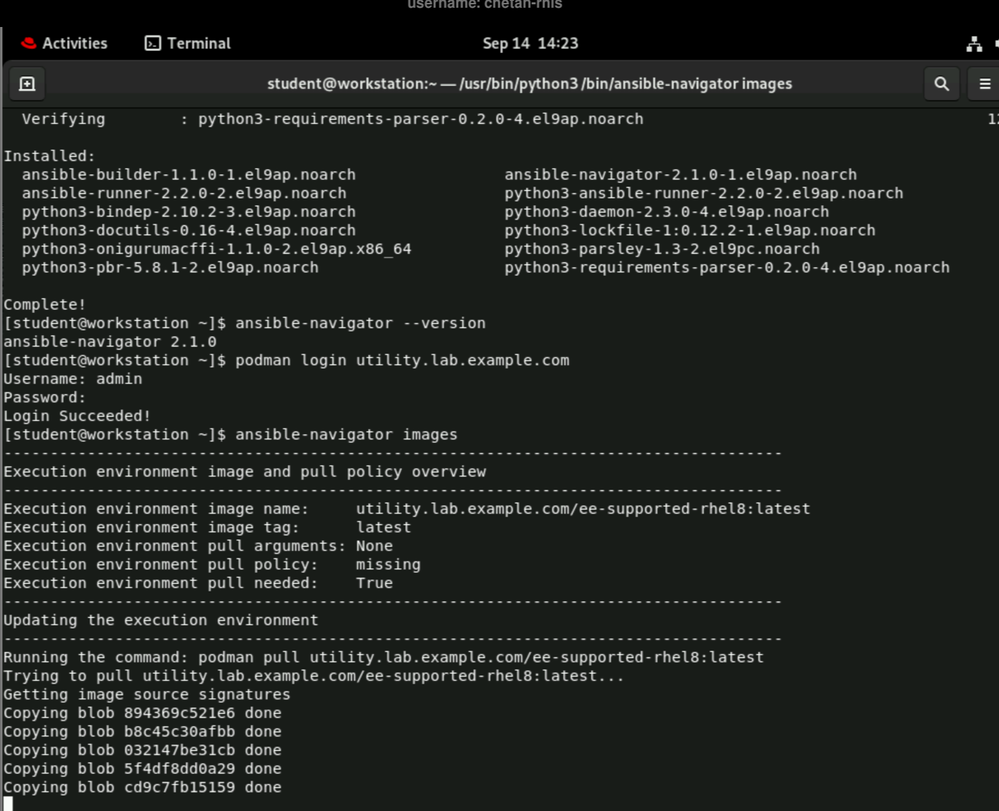This screenshot has width=999, height=811.
Task: Click 'ansible-navigator-2.1.0-1.el9ap.noarch' package entry
Action: coord(680,175)
